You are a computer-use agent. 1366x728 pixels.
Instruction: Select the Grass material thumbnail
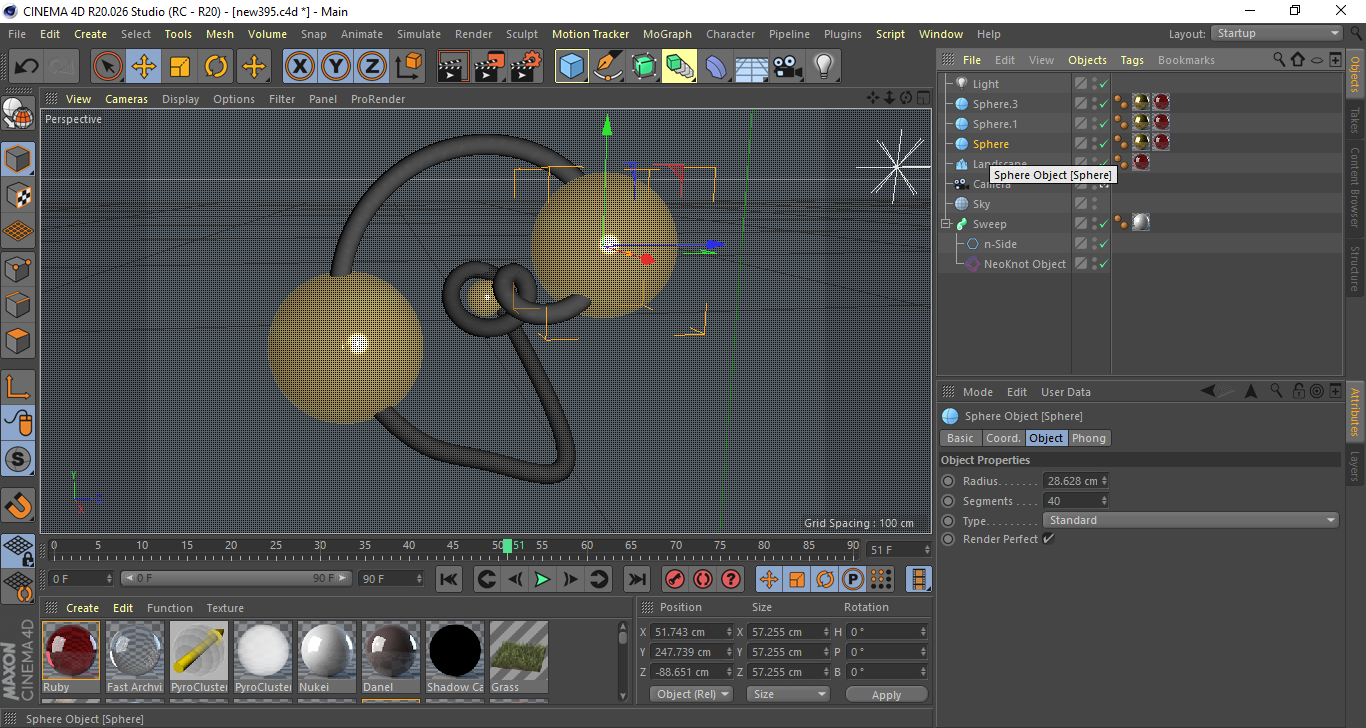click(x=519, y=657)
